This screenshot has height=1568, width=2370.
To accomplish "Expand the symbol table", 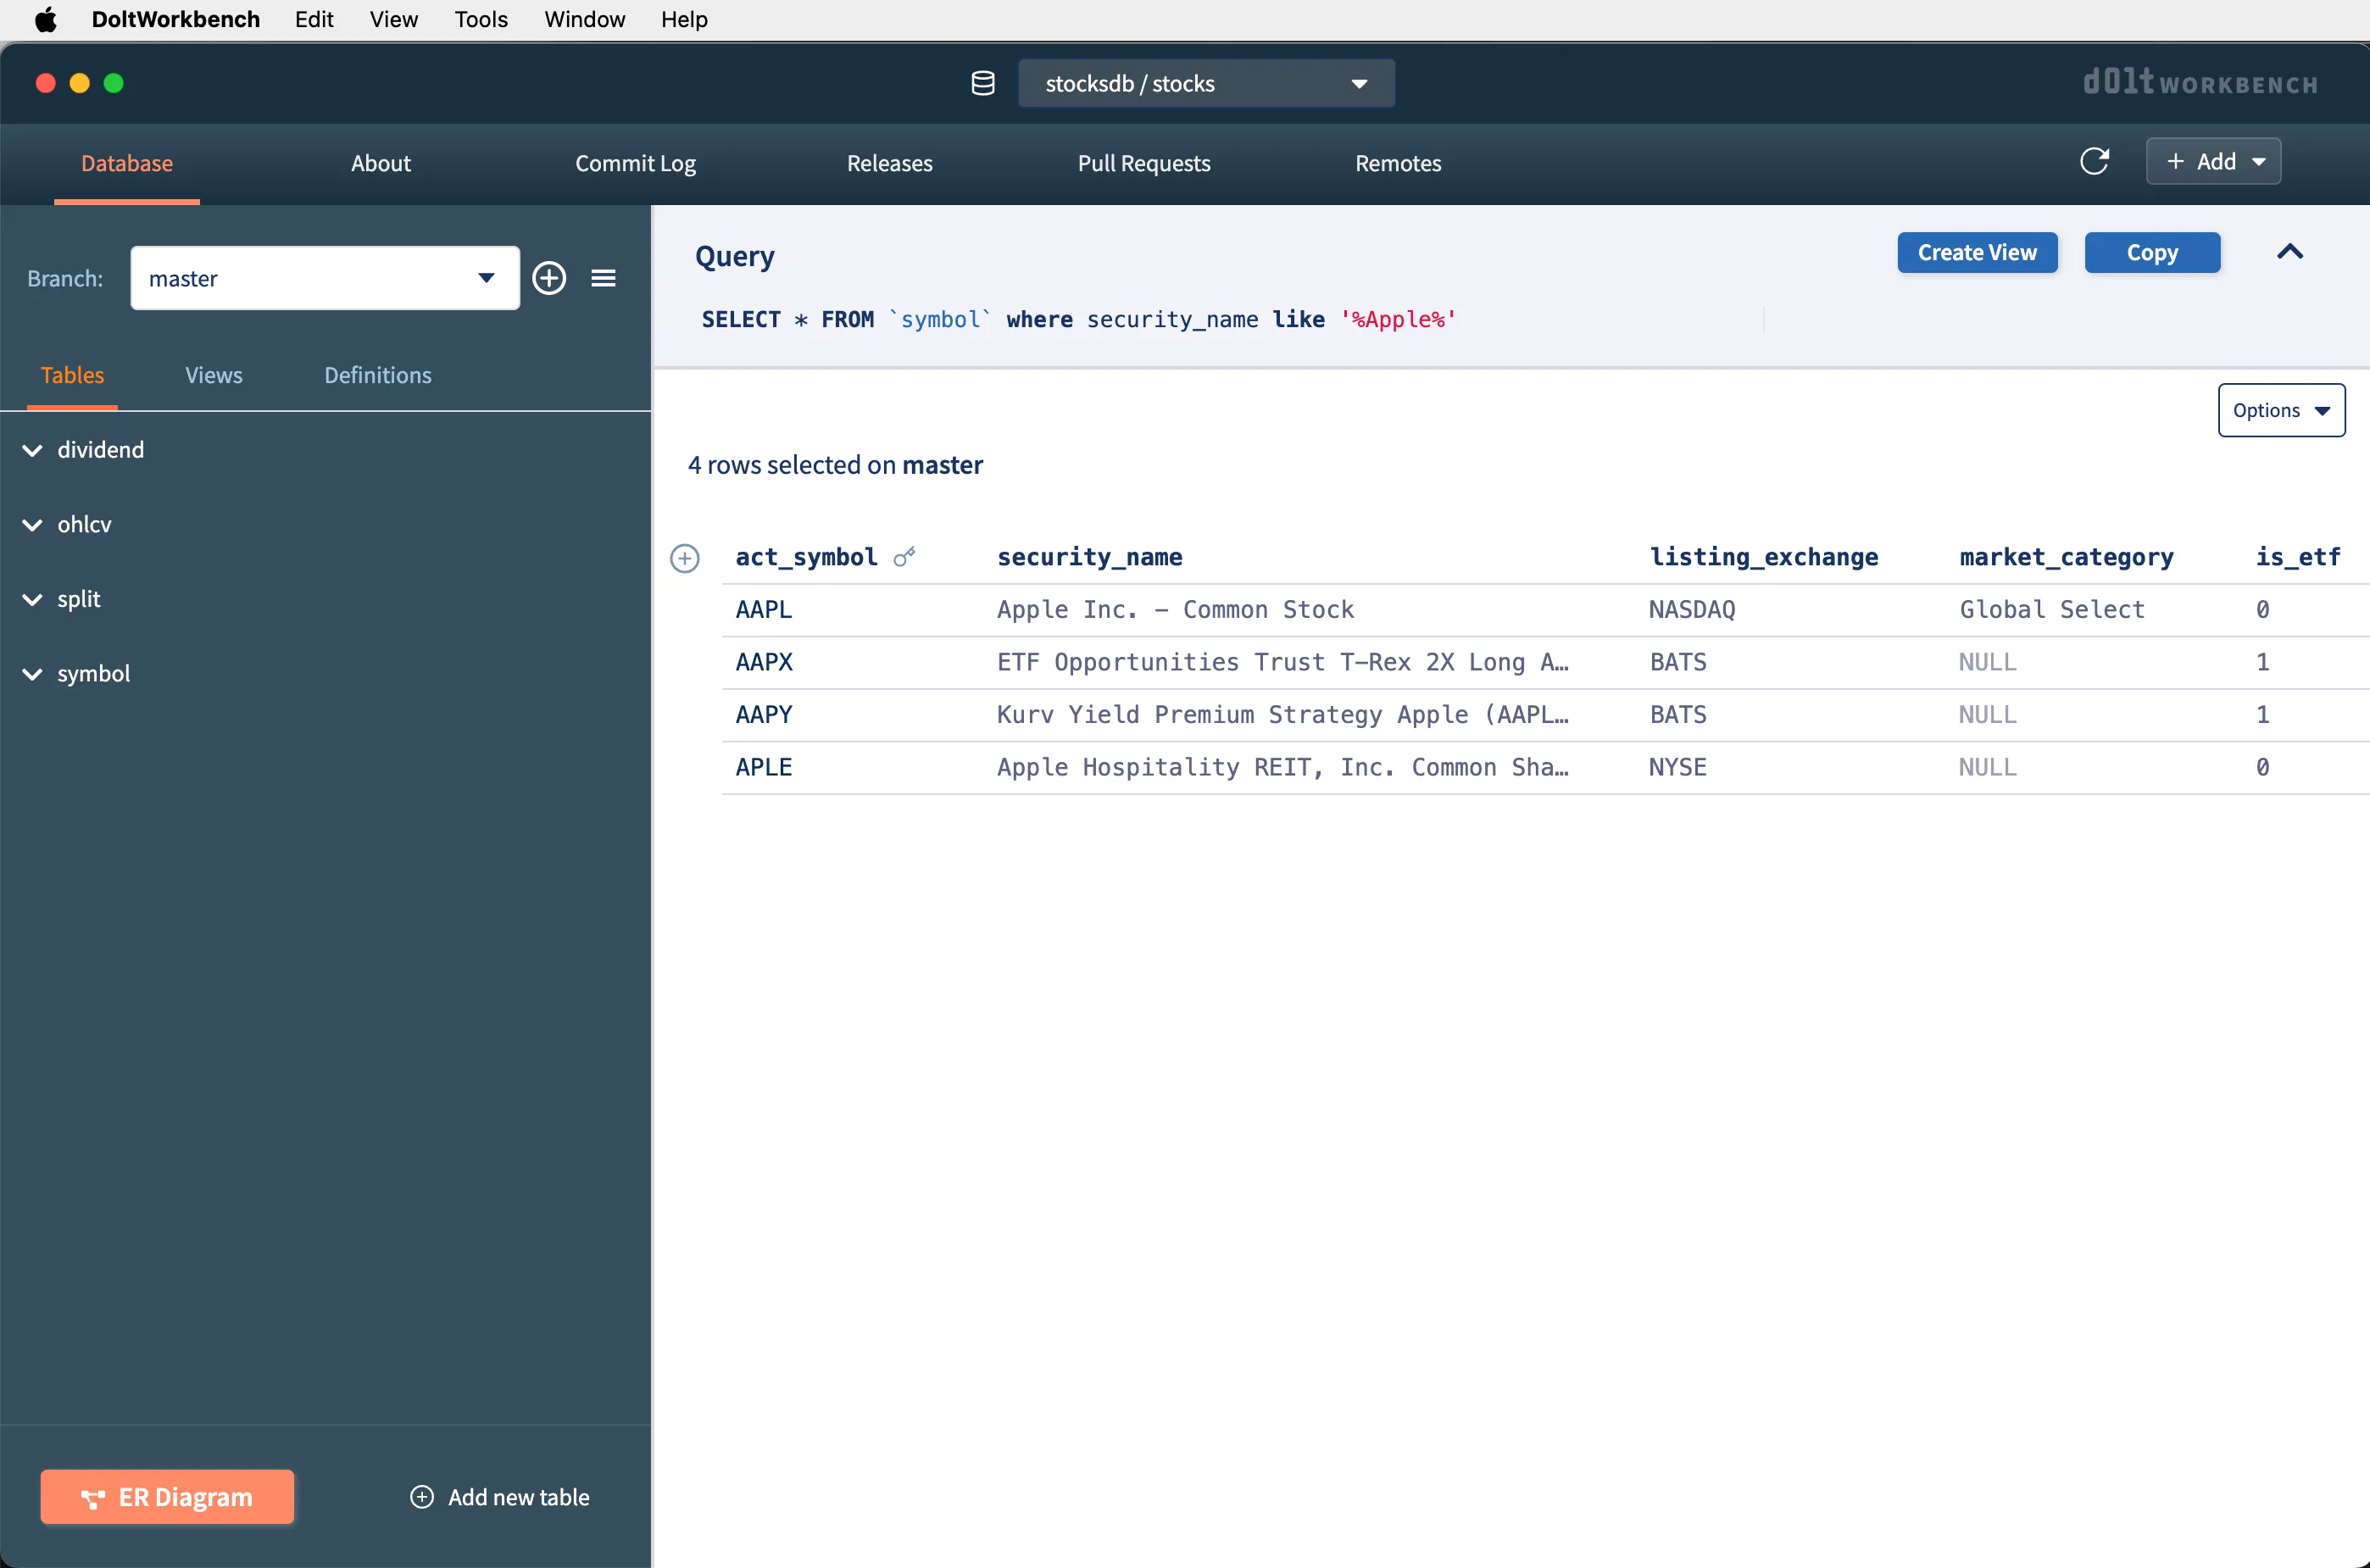I will pyautogui.click(x=33, y=674).
